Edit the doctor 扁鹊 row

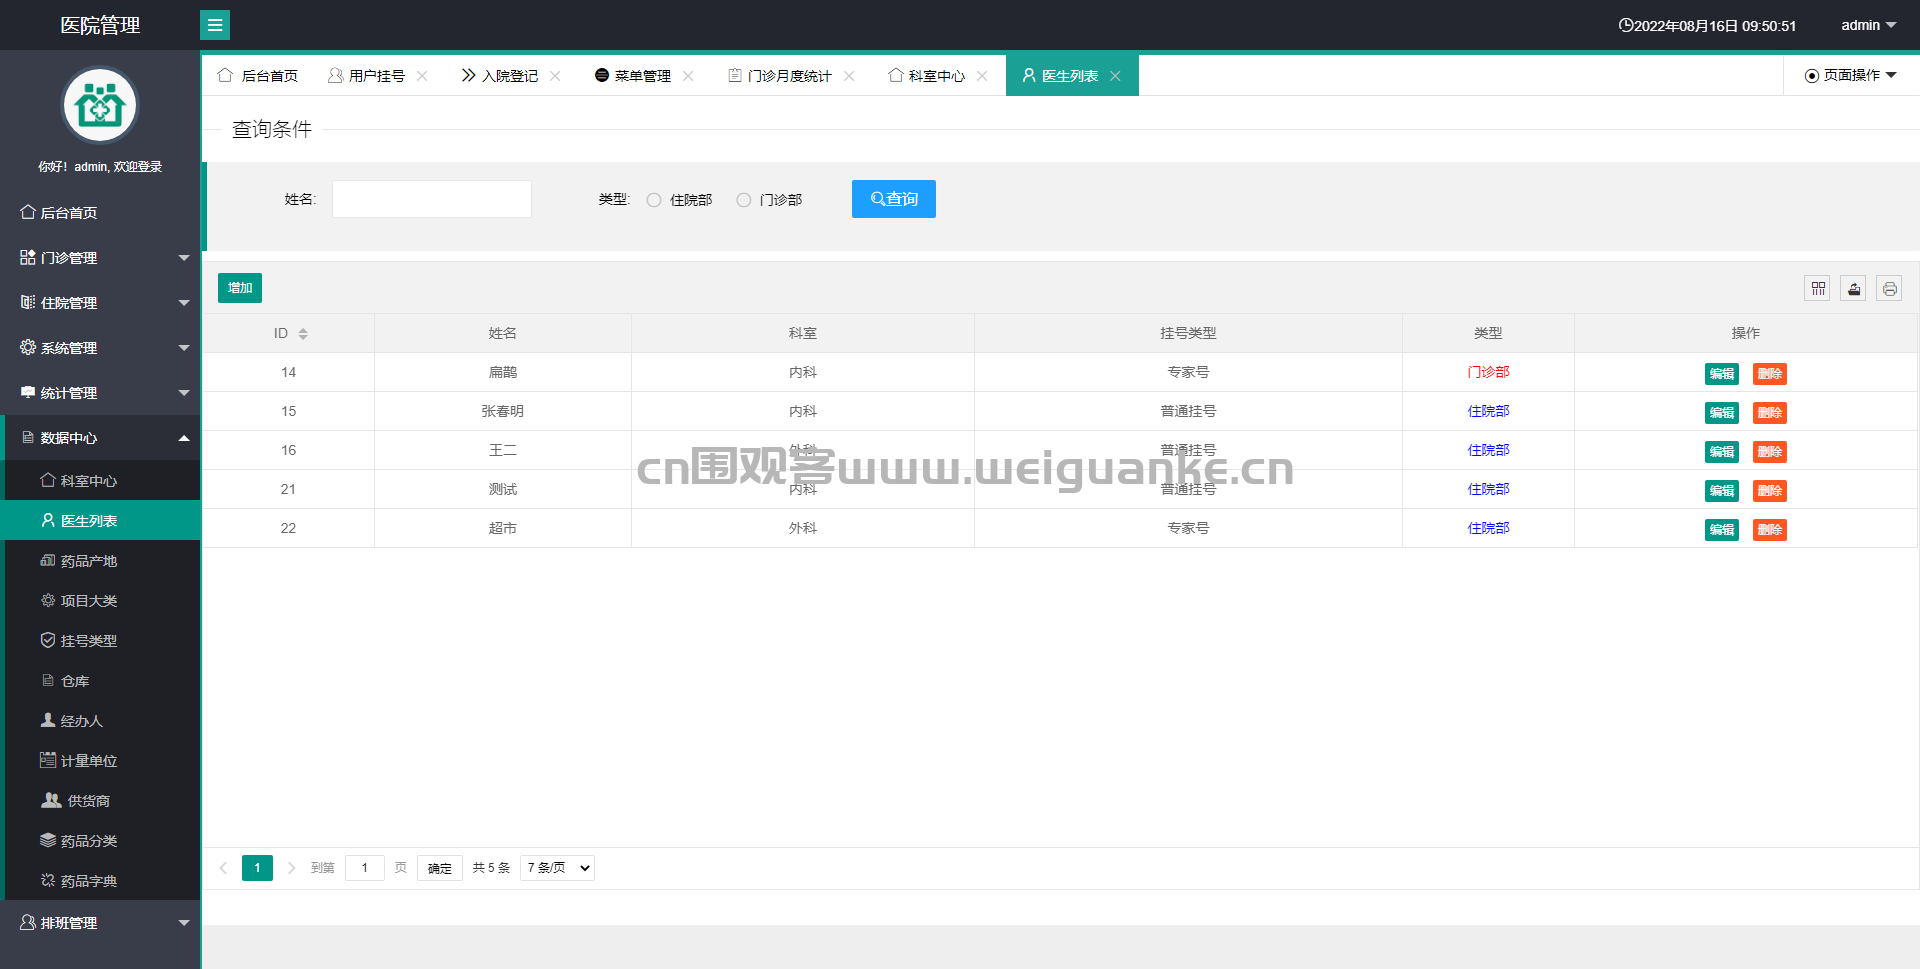click(x=1722, y=374)
